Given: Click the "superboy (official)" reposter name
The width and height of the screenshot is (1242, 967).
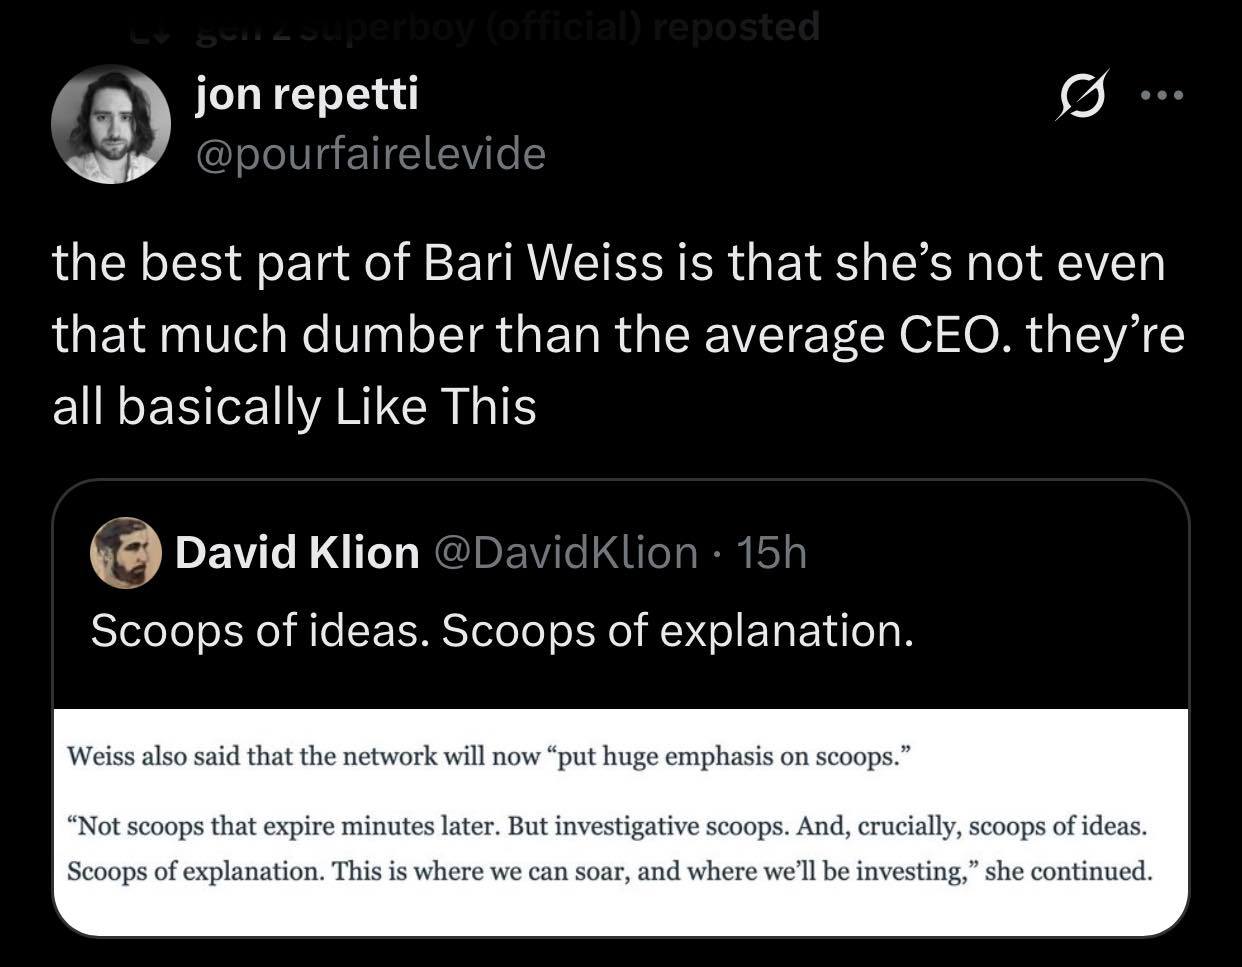Looking at the screenshot, I should pos(420,27).
